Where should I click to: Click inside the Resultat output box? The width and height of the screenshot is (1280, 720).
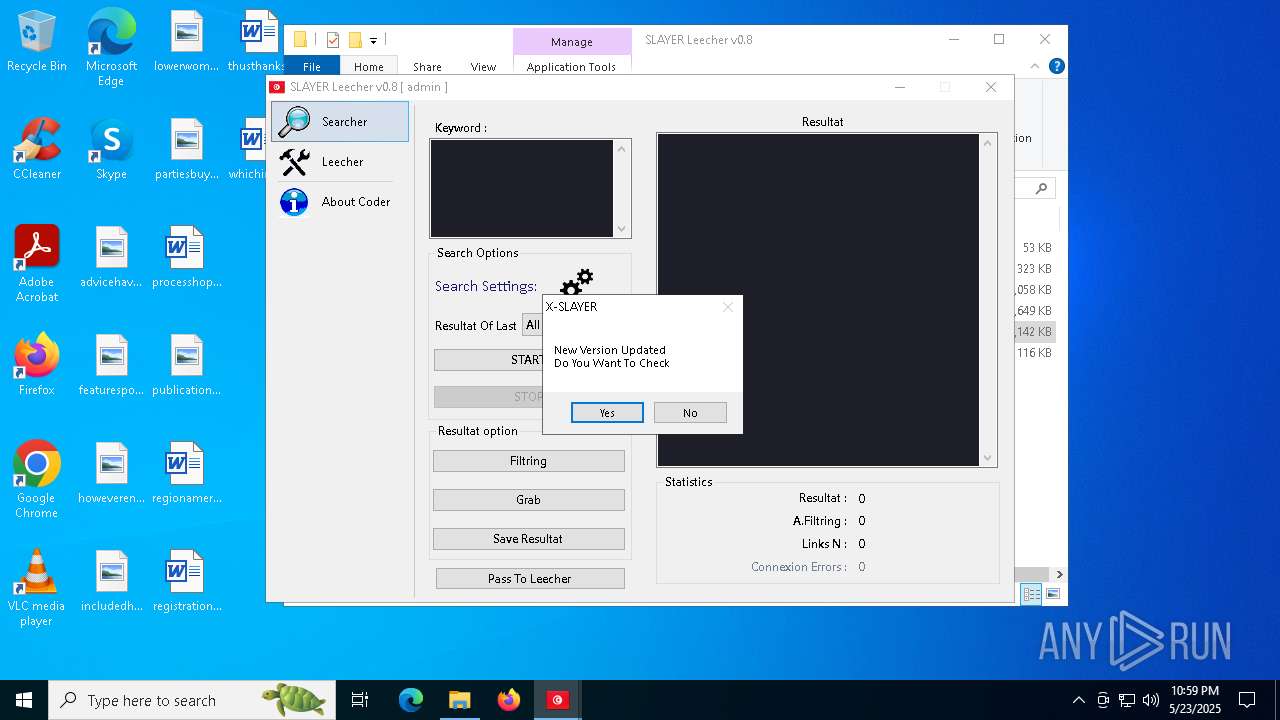tap(817, 299)
